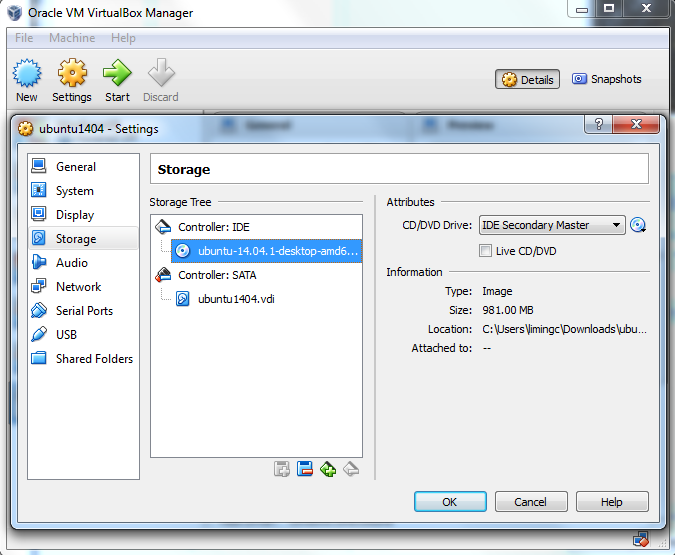
Task: Open the File menu
Action: click(24, 38)
